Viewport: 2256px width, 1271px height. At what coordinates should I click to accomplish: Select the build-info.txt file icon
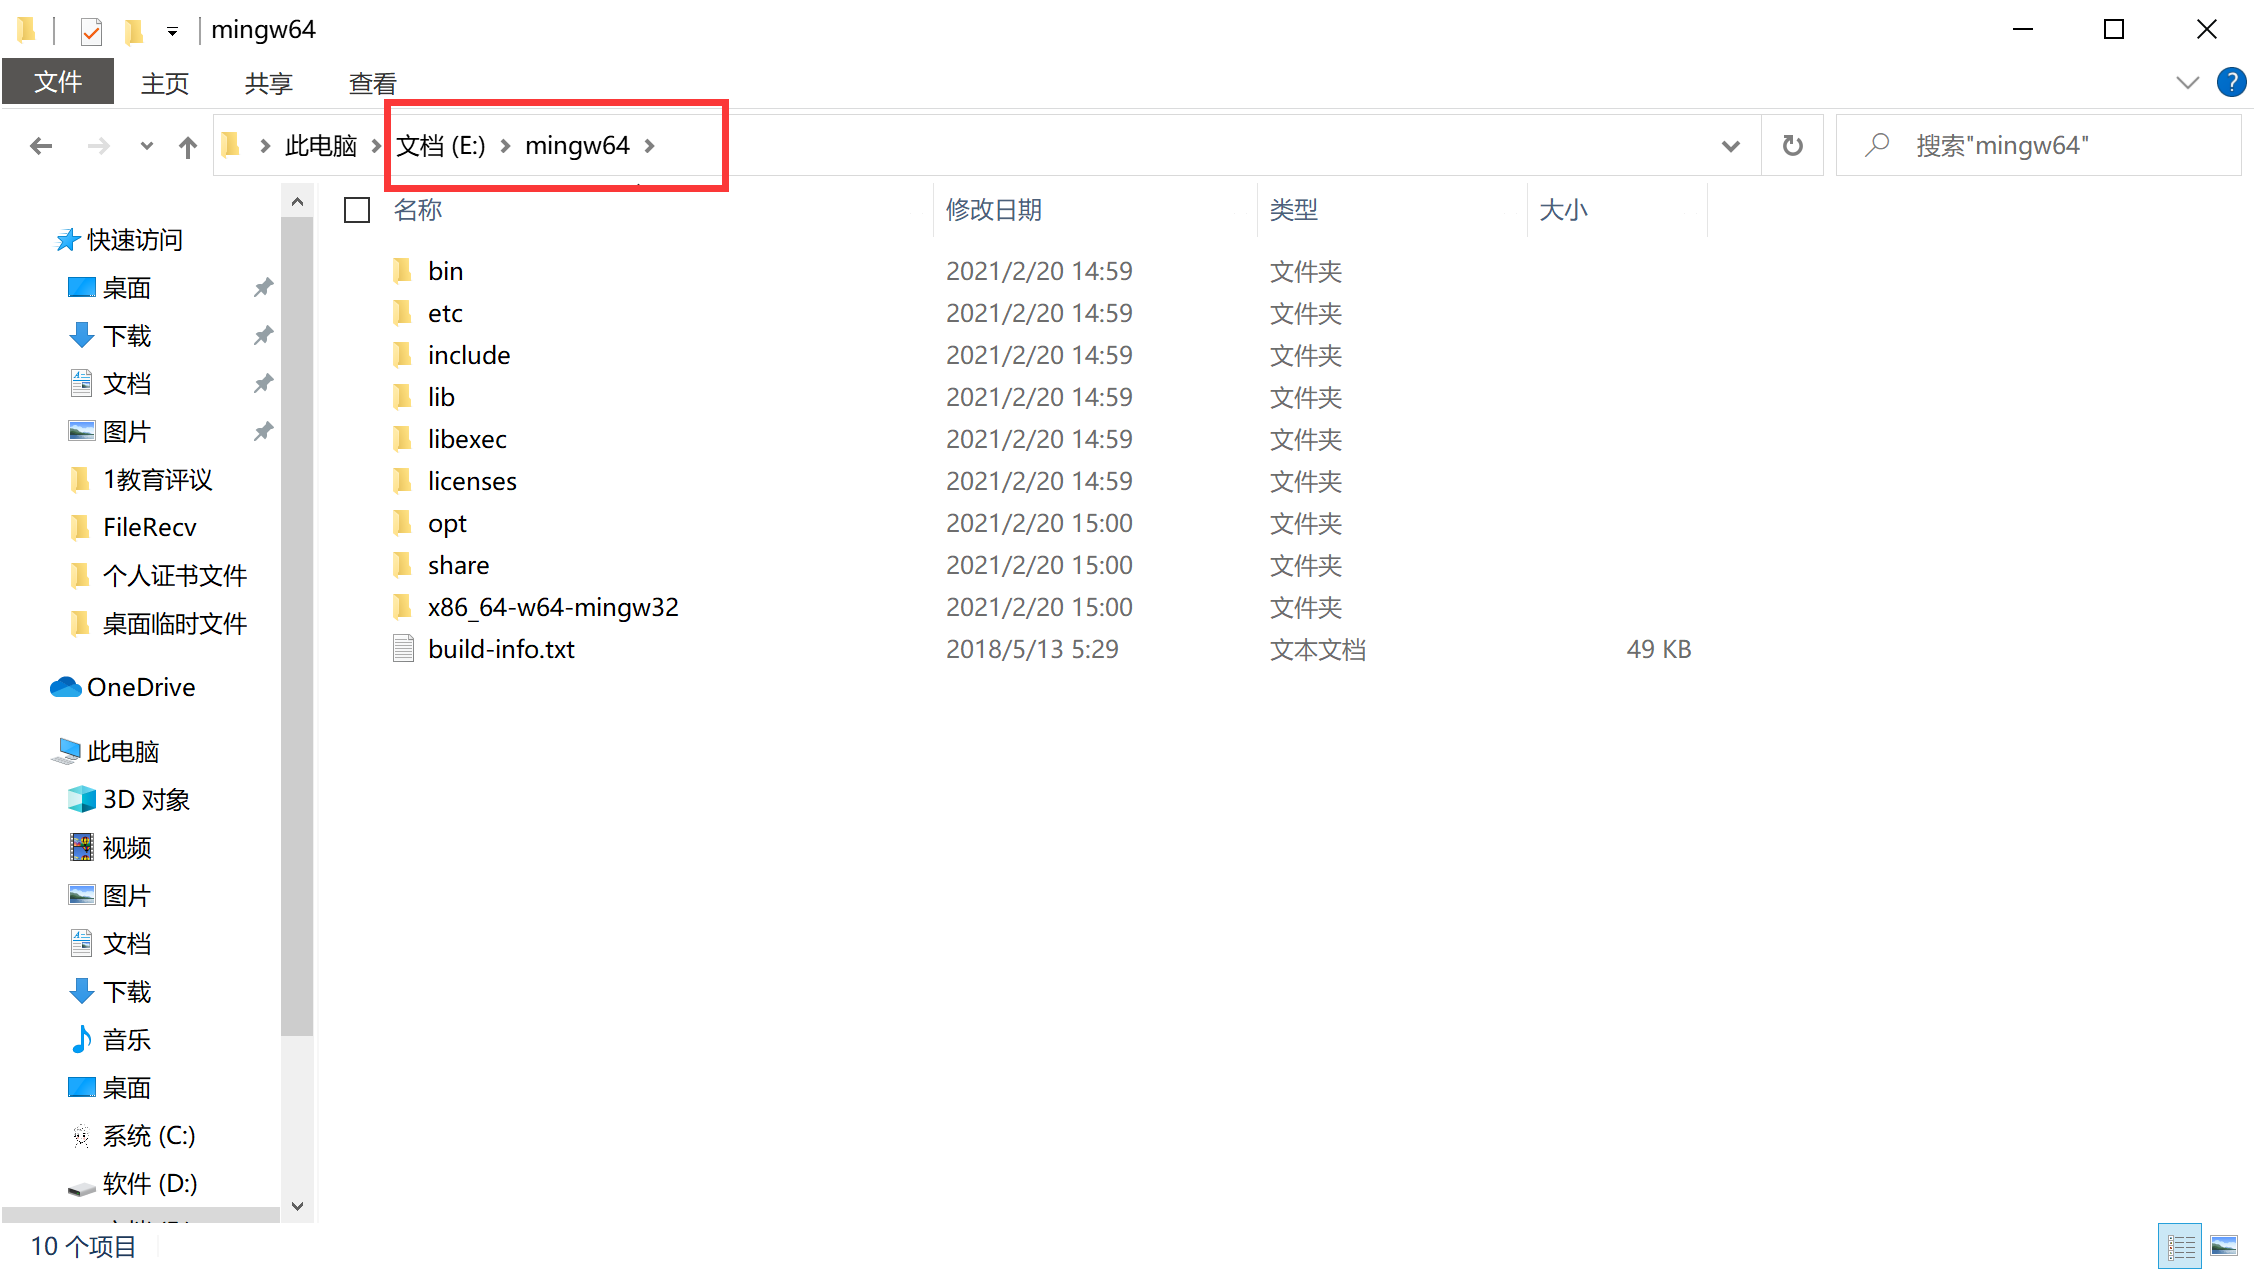coord(403,649)
